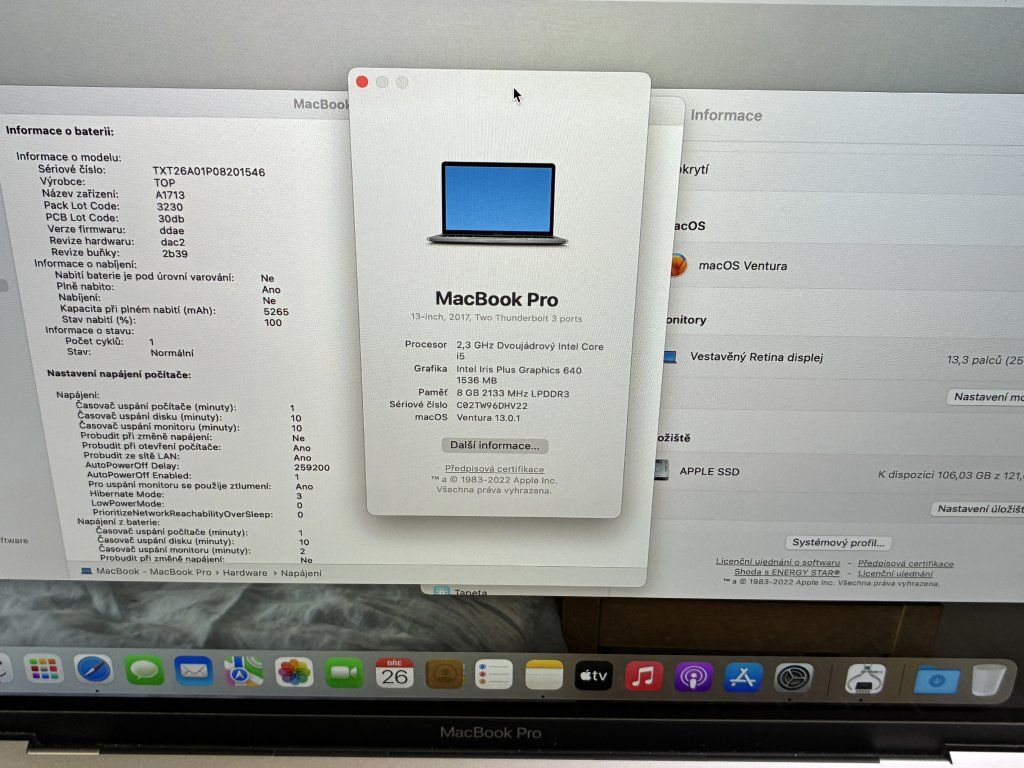Open the display settings button under monitors
Image resolution: width=1024 pixels, height=768 pixels.
[985, 397]
